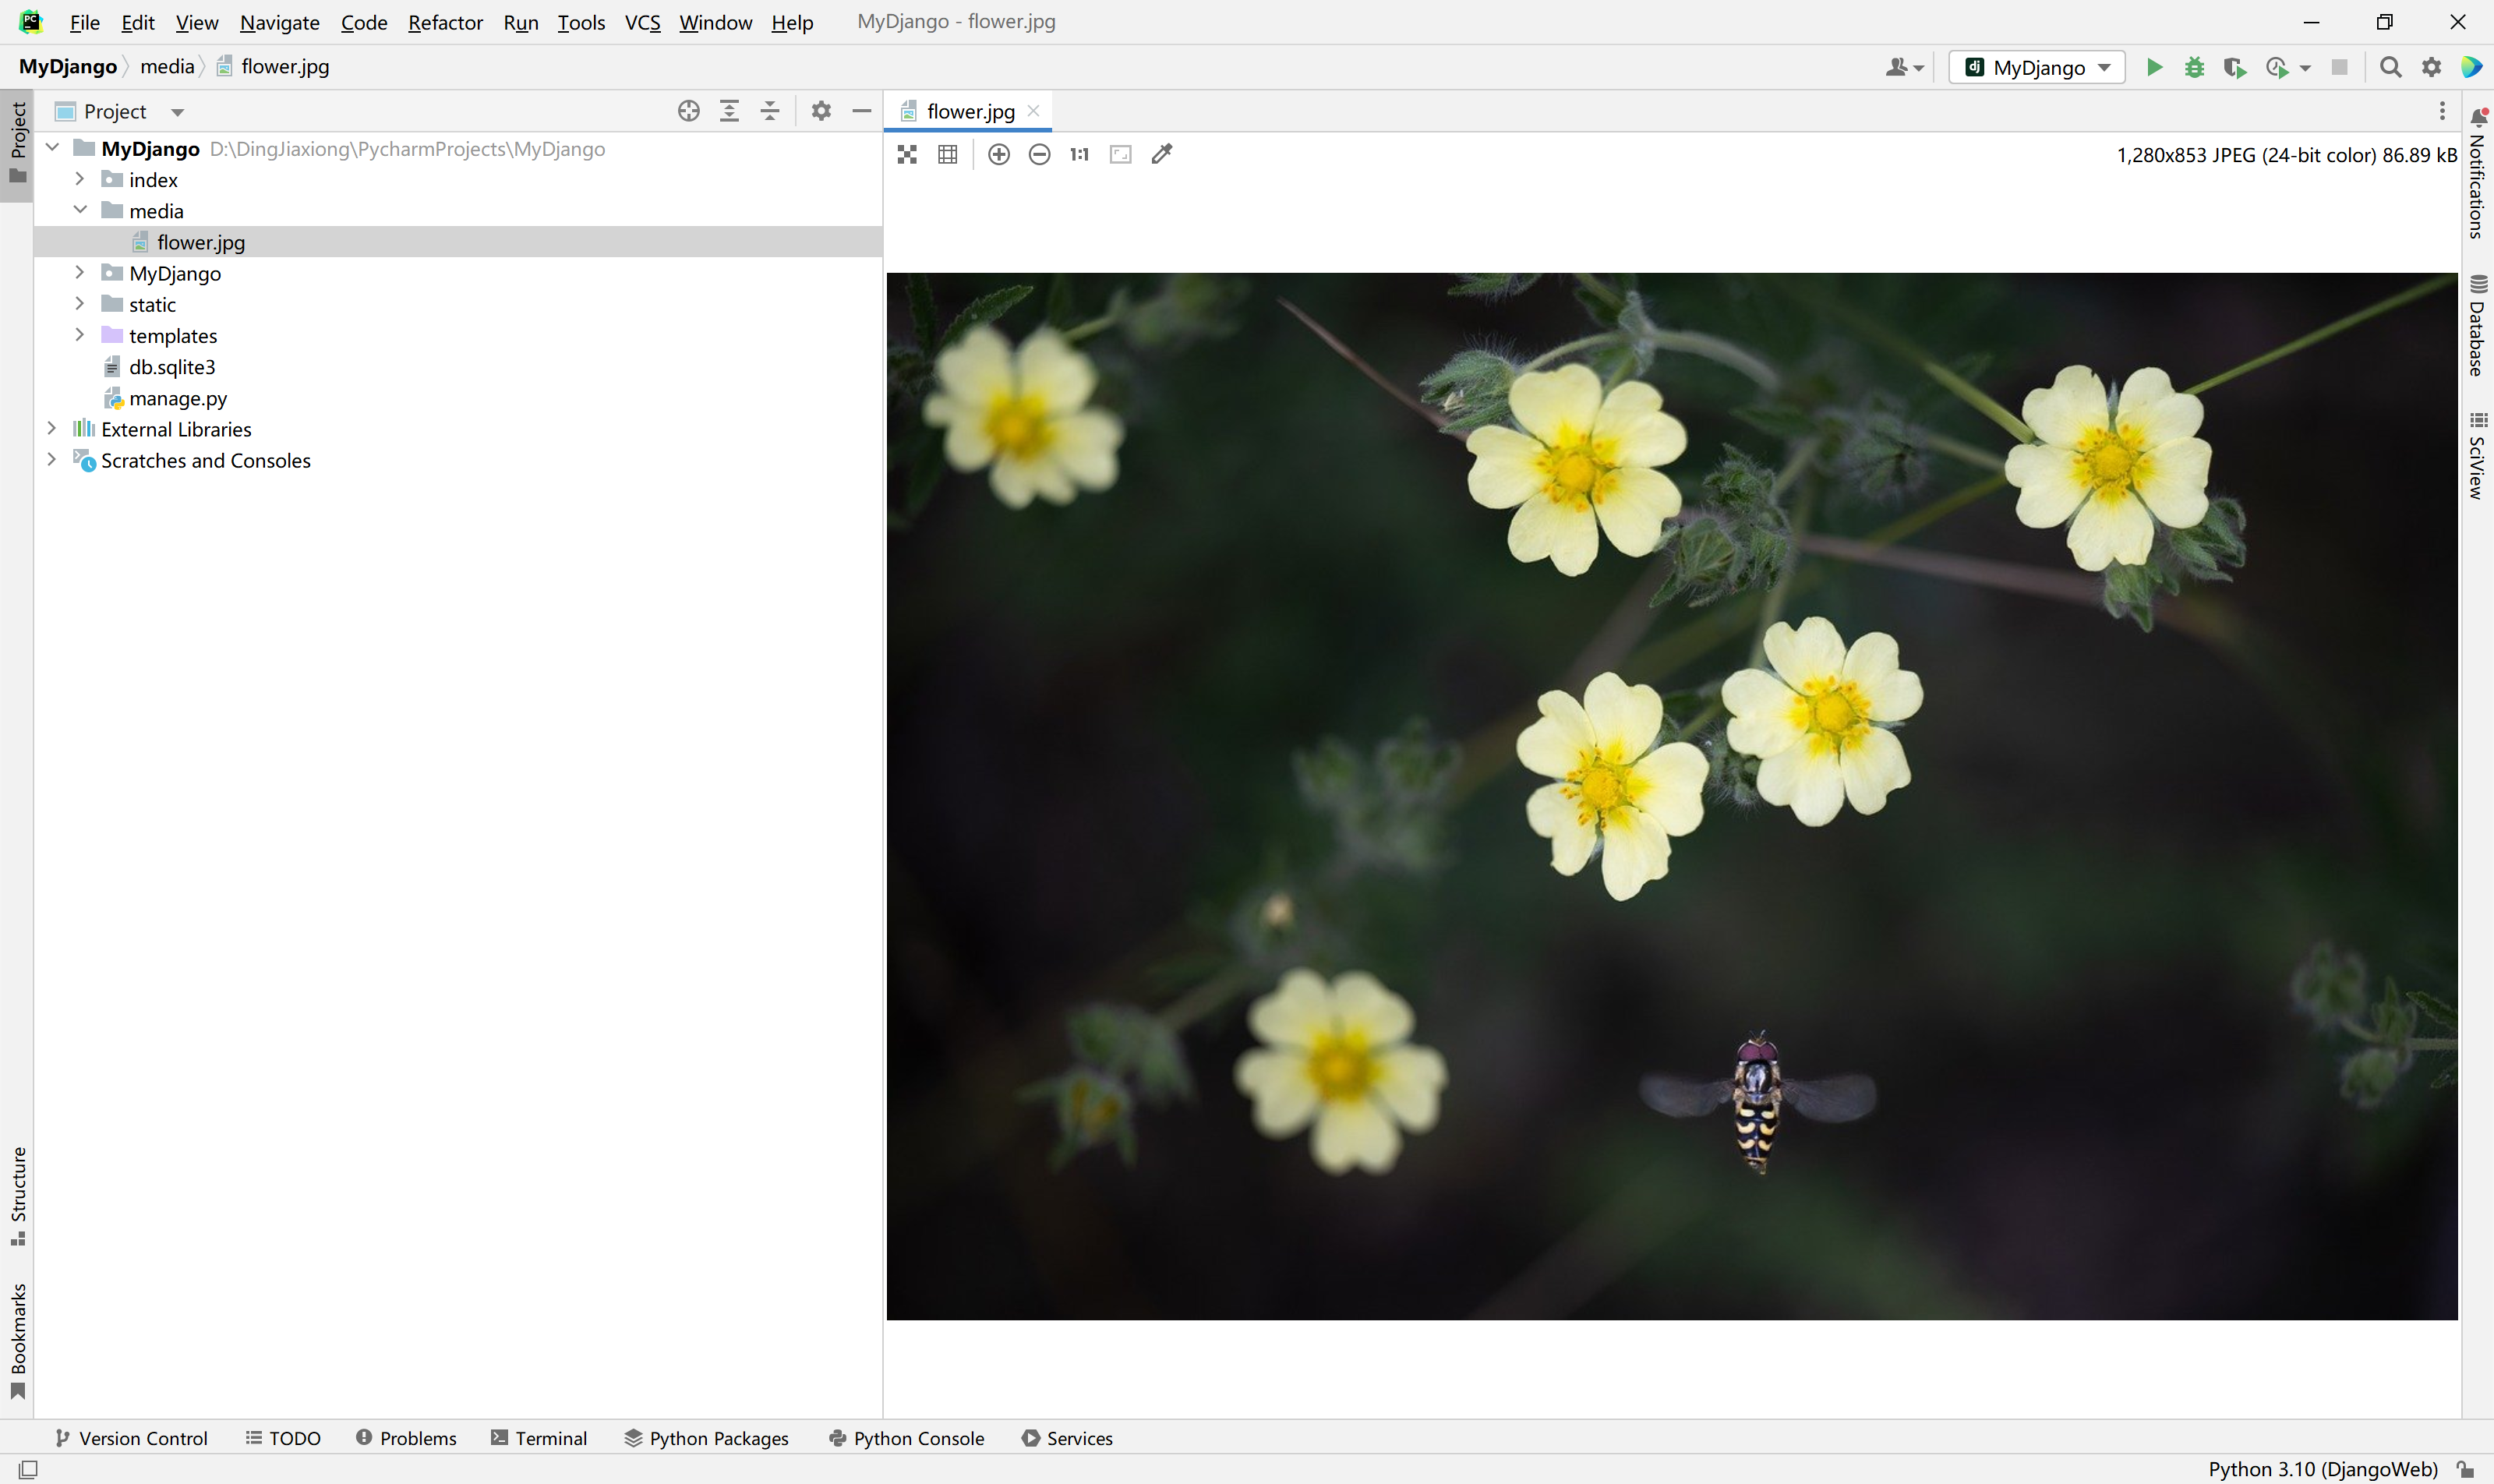Open the Refactor menu

pos(445,22)
